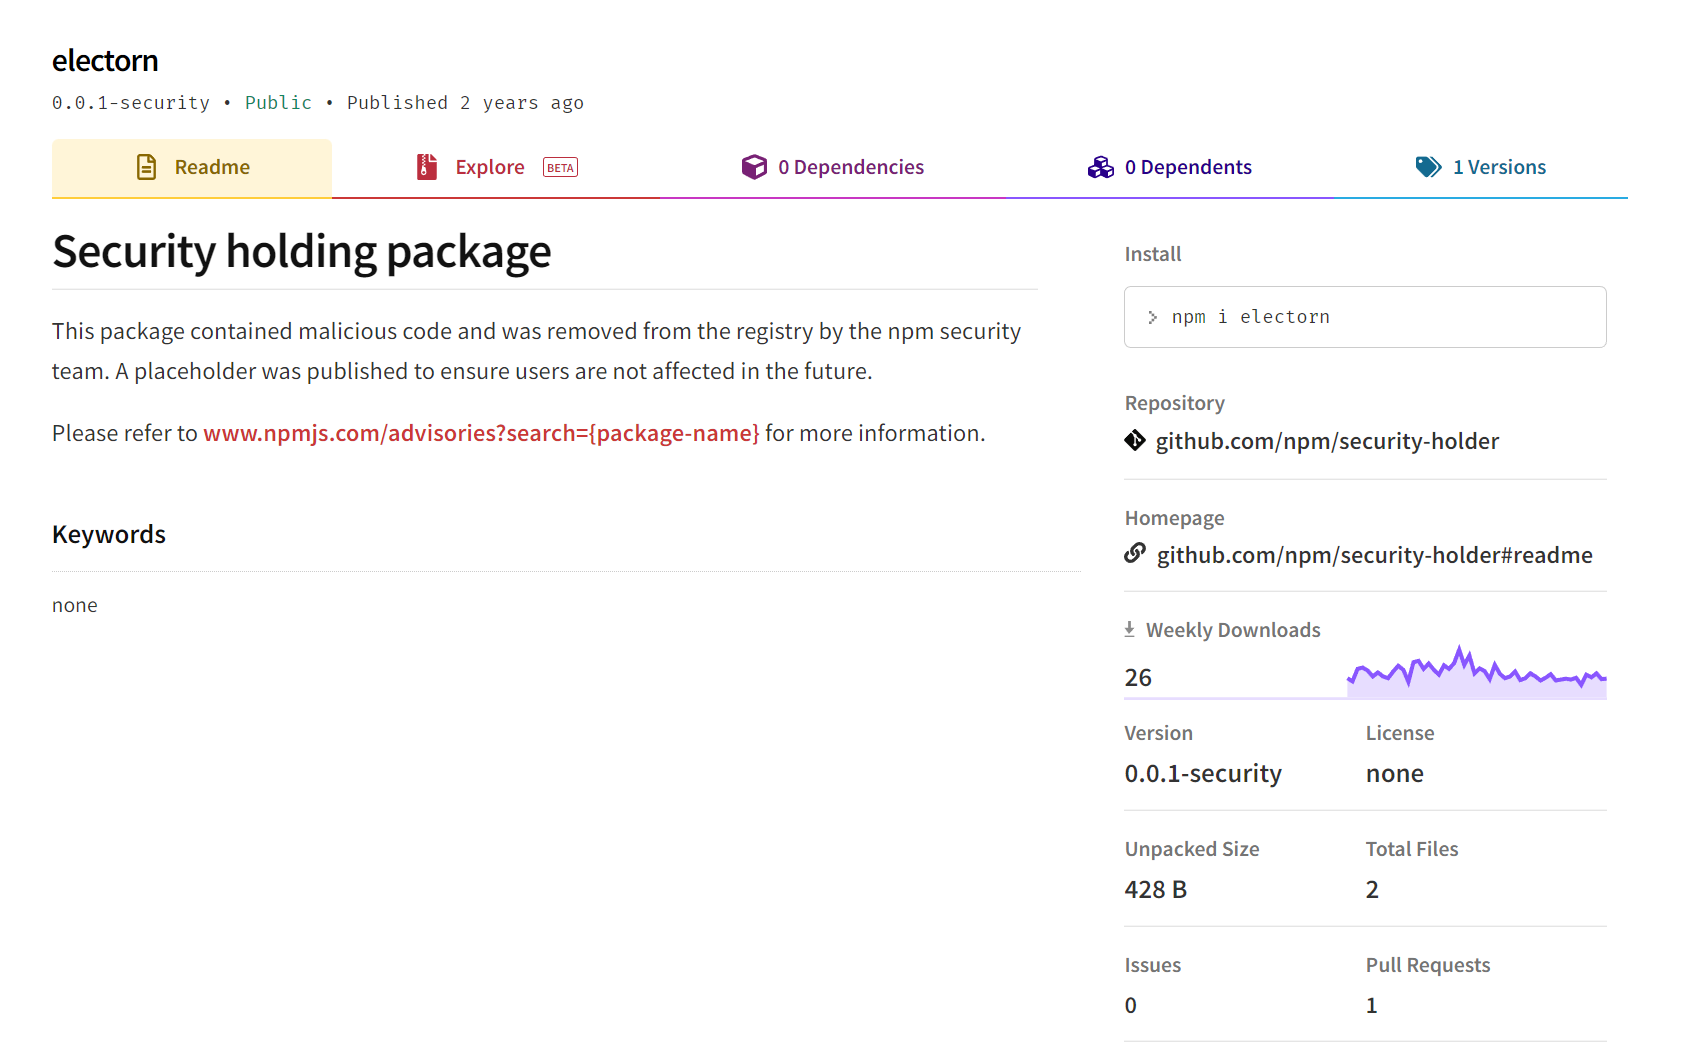Click the BETA badge on Explore
The height and width of the screenshot is (1043, 1682).
tap(560, 168)
